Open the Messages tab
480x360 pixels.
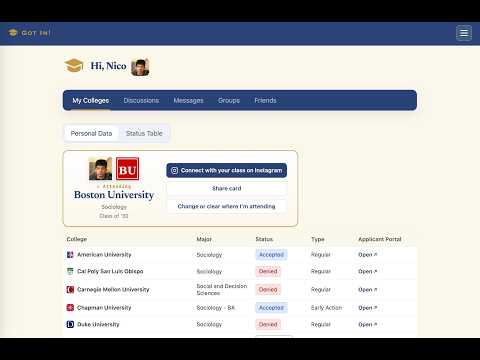click(x=188, y=100)
